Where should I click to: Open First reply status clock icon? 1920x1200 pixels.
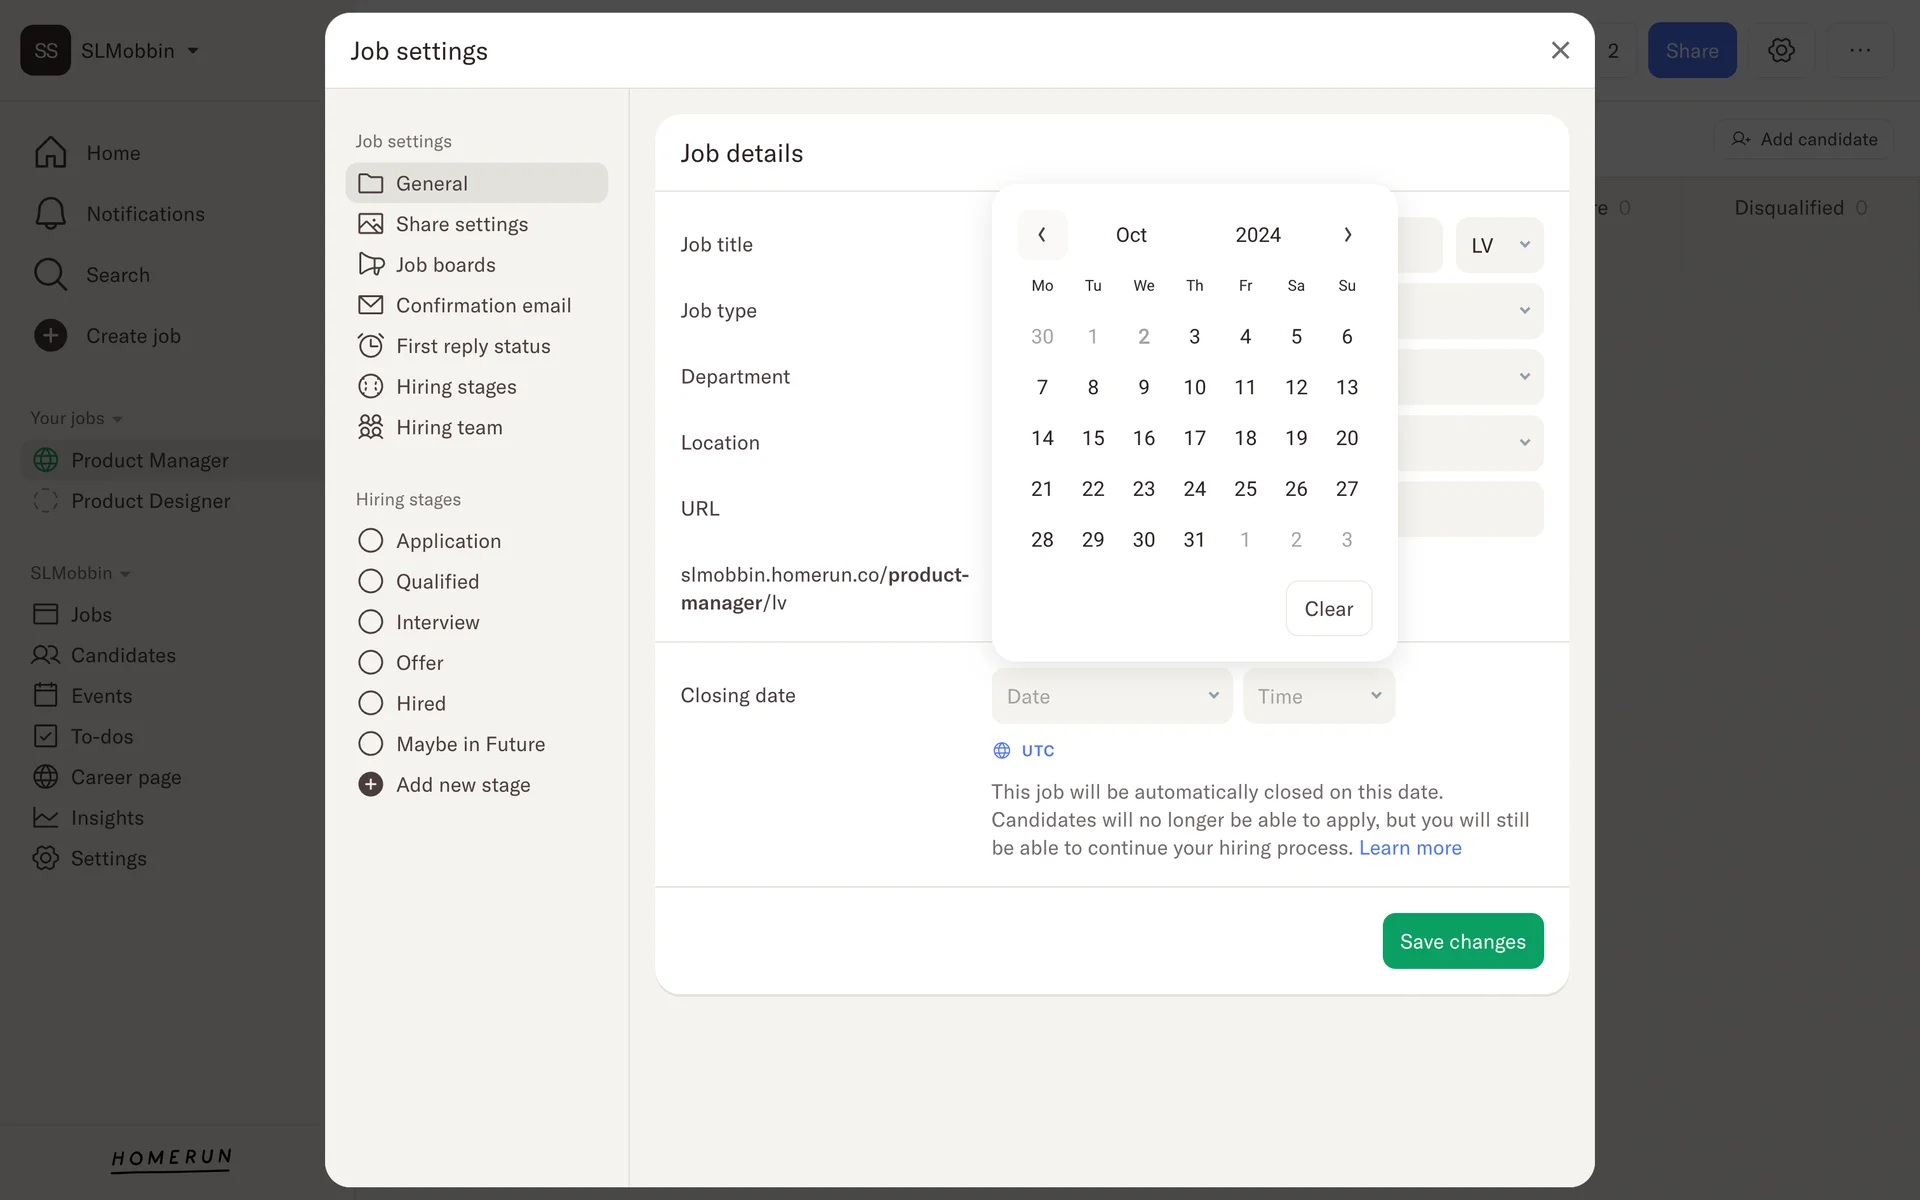[371, 346]
